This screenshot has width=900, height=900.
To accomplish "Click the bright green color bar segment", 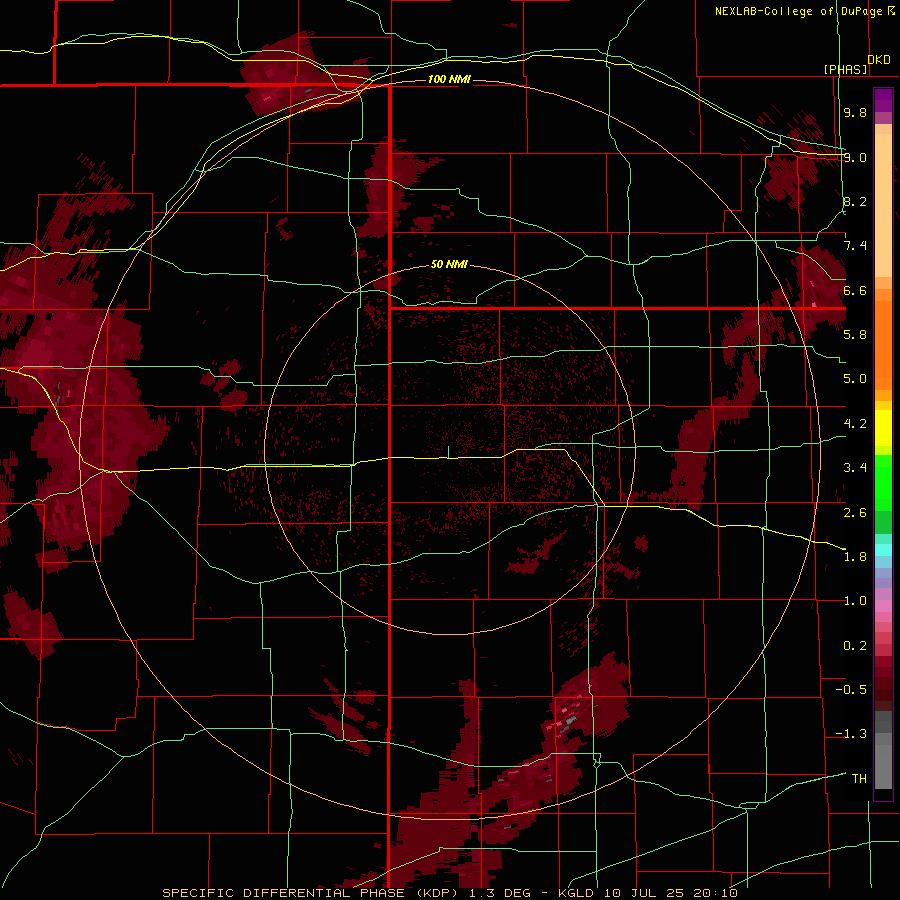I will click(883, 485).
